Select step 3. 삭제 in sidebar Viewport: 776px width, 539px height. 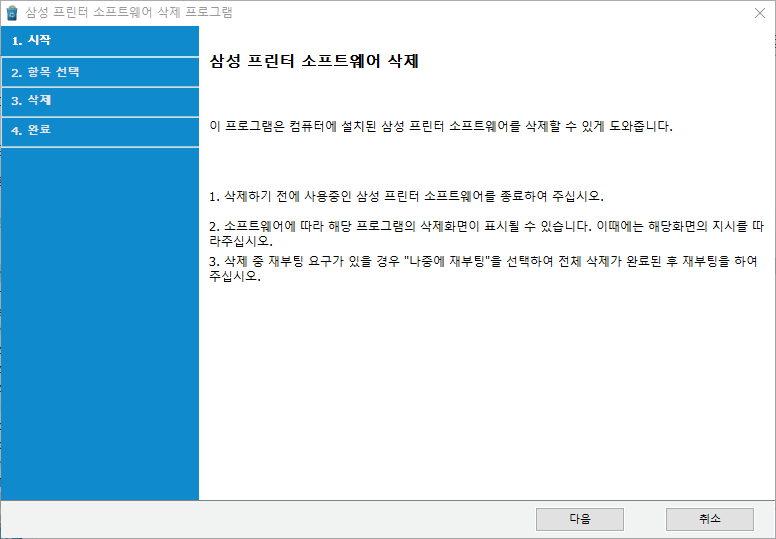point(100,101)
